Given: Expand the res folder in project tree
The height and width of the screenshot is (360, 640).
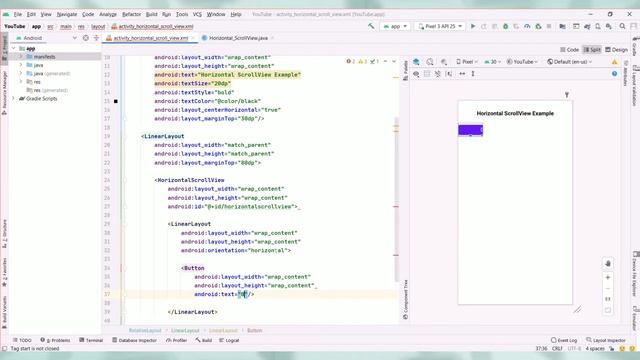Looking at the screenshot, I should [21, 82].
